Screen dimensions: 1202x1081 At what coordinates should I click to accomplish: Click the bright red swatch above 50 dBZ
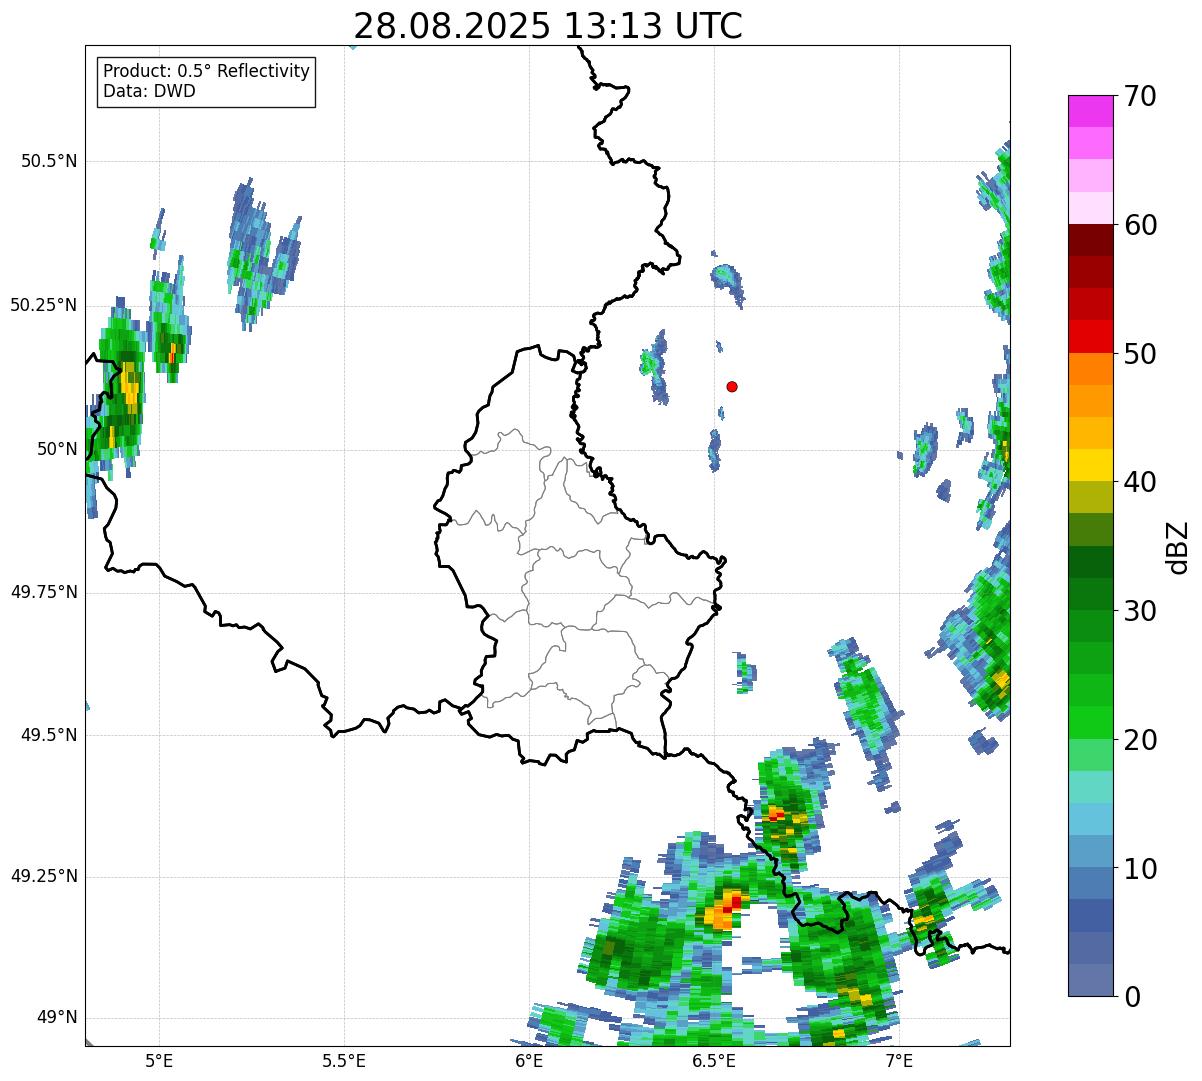point(1090,337)
